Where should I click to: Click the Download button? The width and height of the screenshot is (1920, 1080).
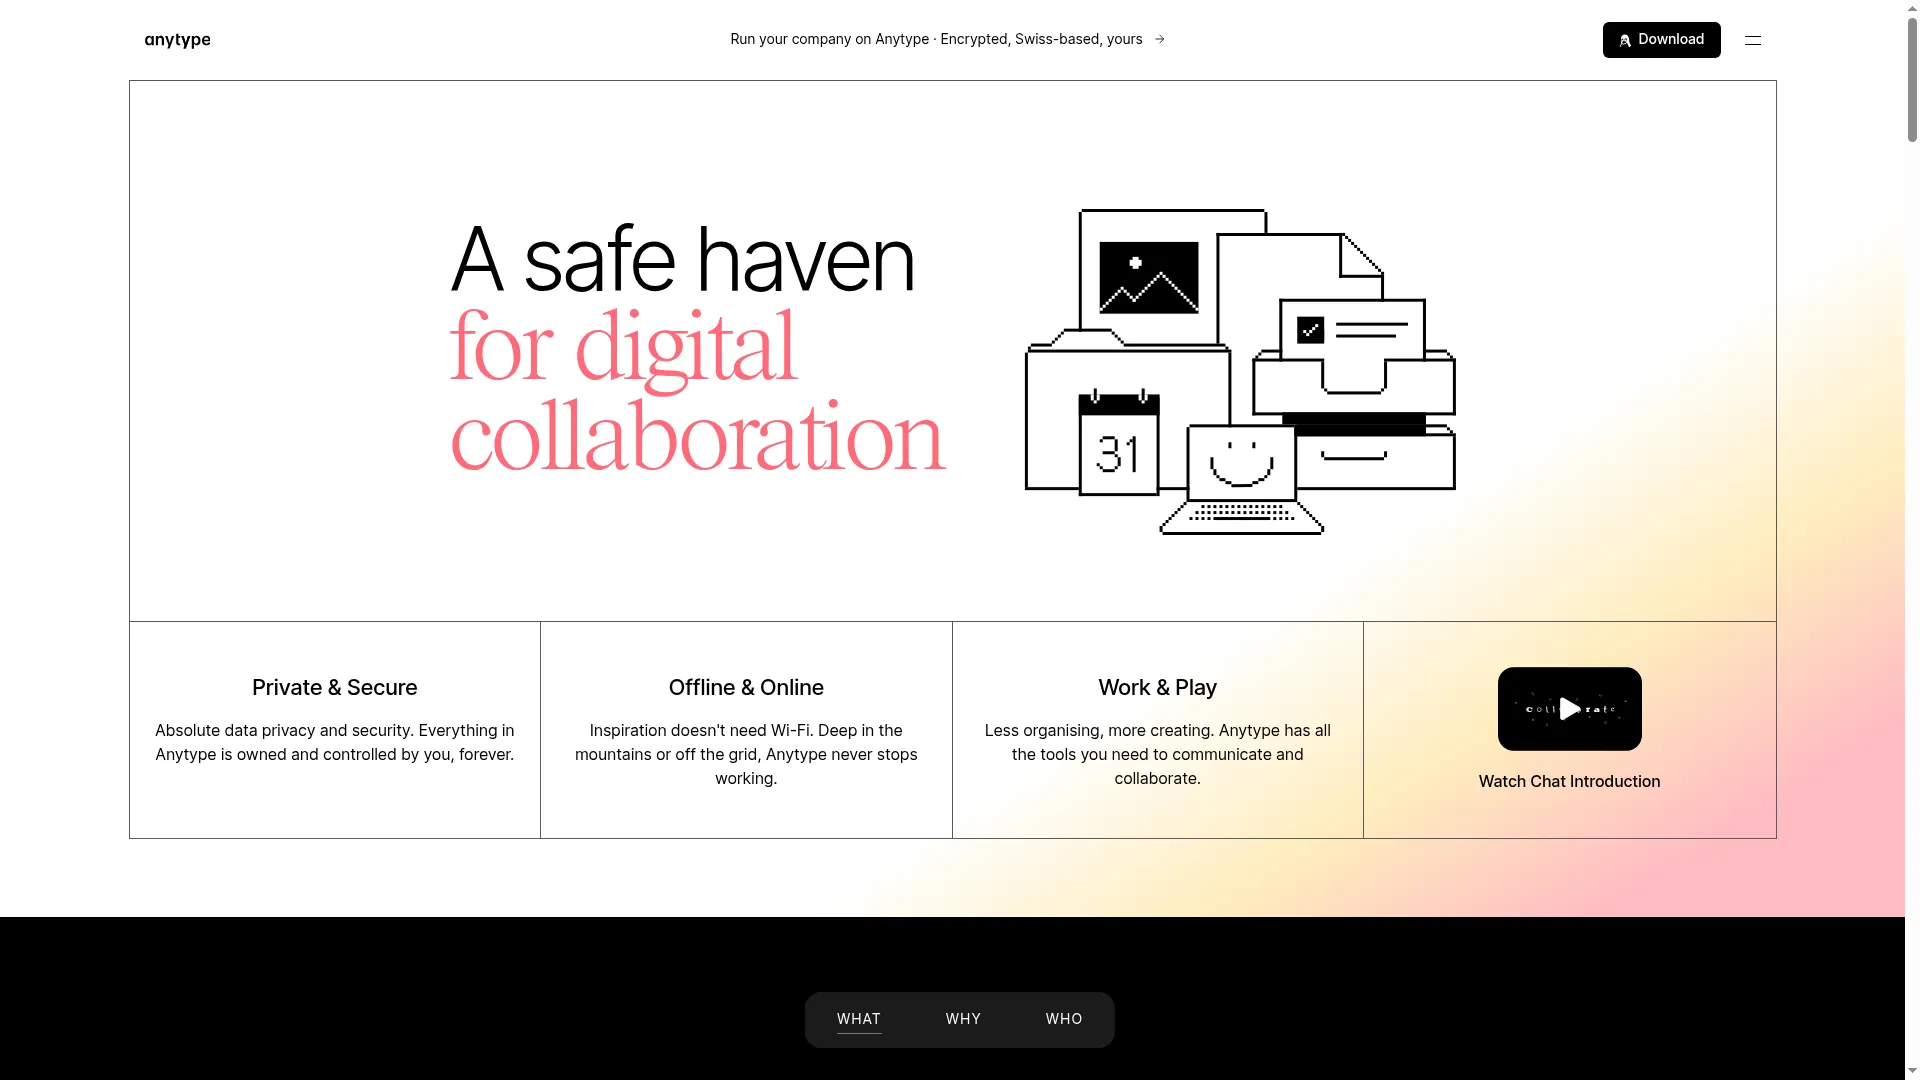point(1662,40)
